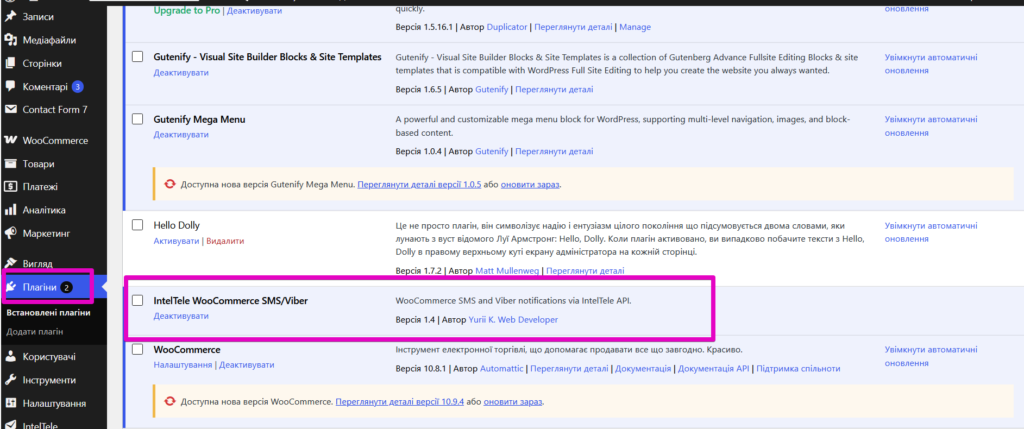Open Додати плагін submenu item
The width and height of the screenshot is (1024, 429).
click(35, 331)
